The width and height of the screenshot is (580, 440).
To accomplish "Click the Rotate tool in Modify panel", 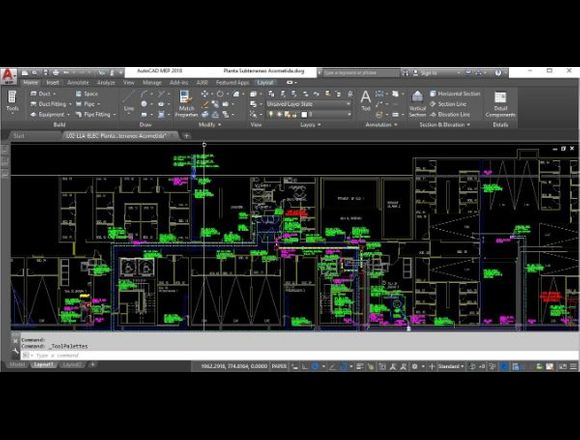I will tap(220, 94).
